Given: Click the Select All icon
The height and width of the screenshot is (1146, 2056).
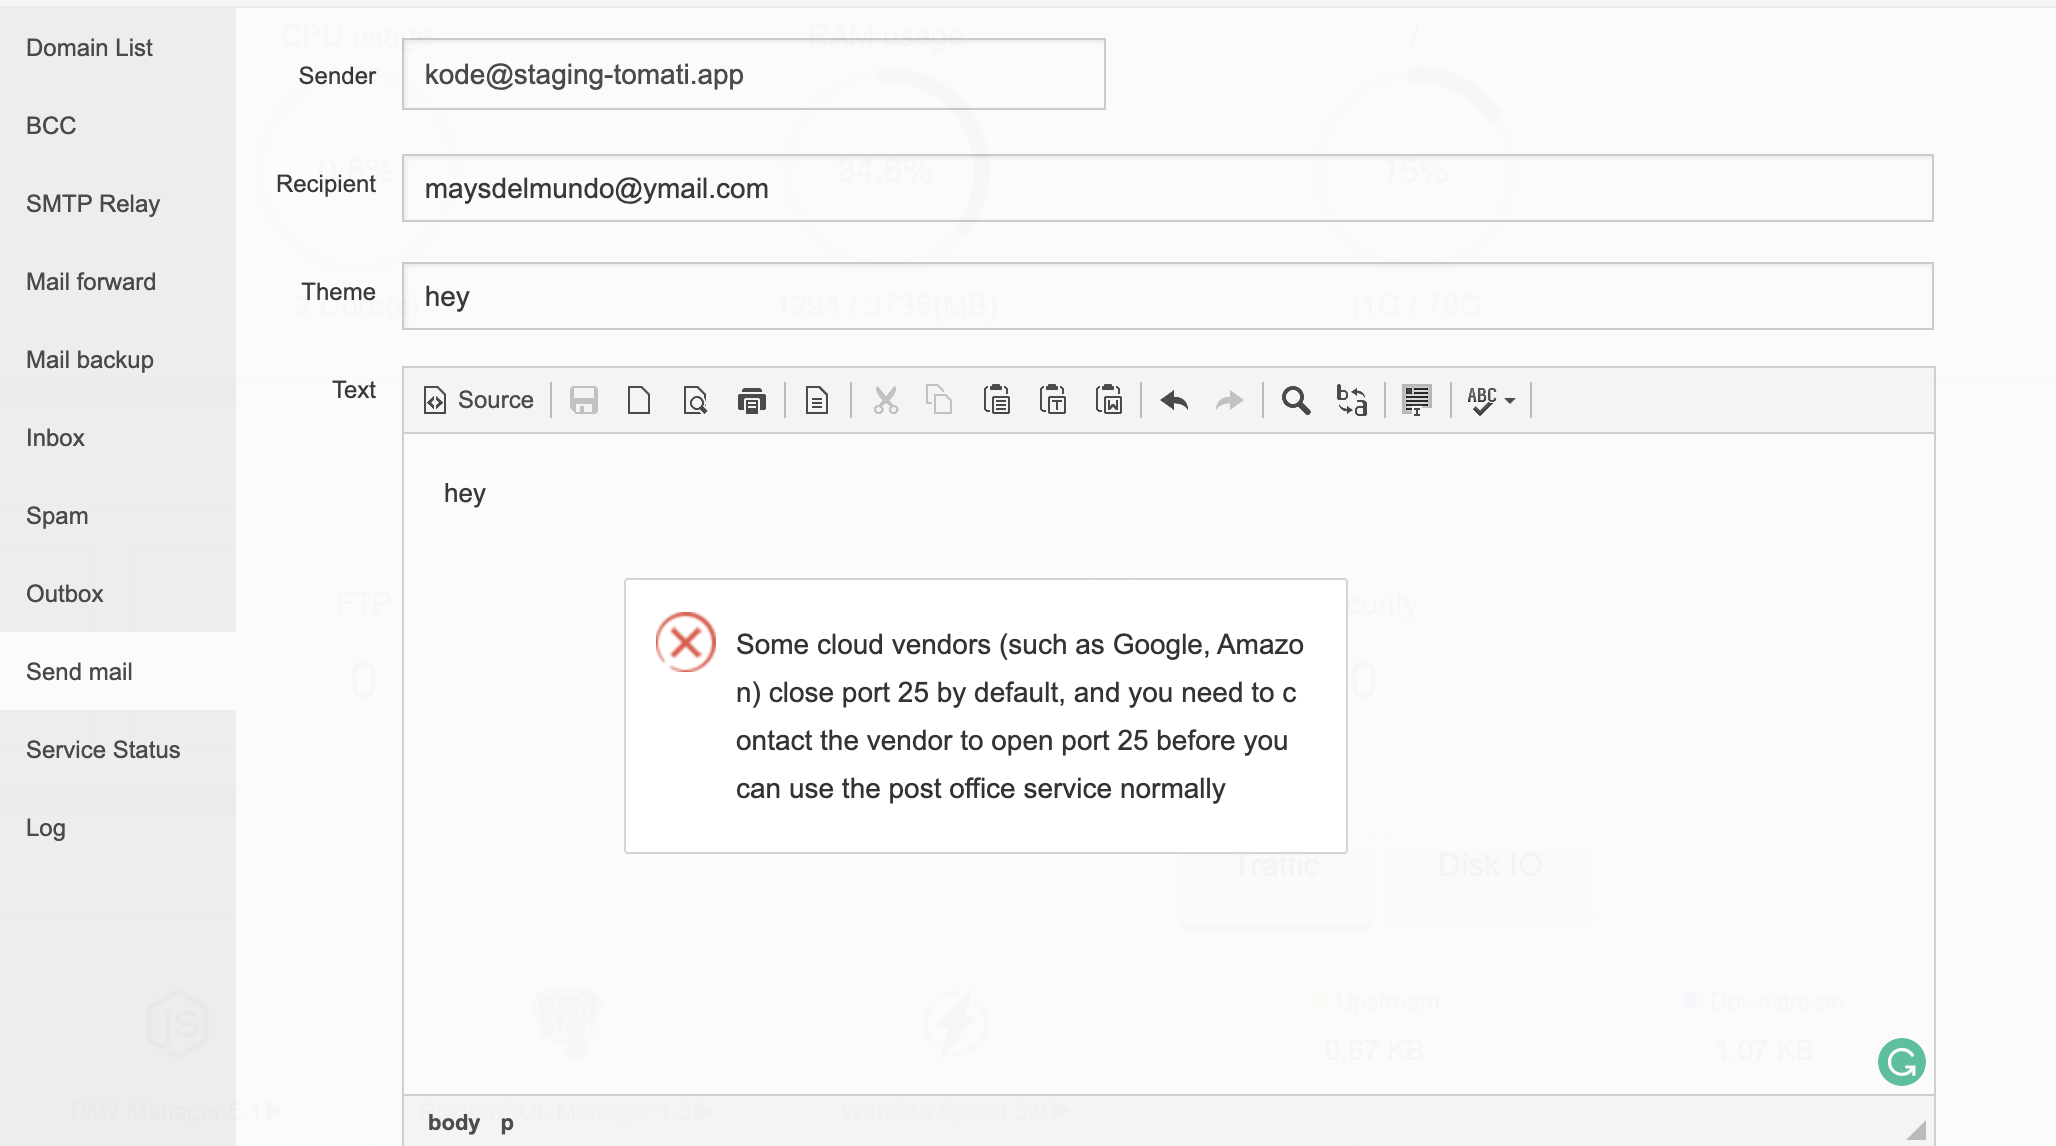Looking at the screenshot, I should [1416, 400].
